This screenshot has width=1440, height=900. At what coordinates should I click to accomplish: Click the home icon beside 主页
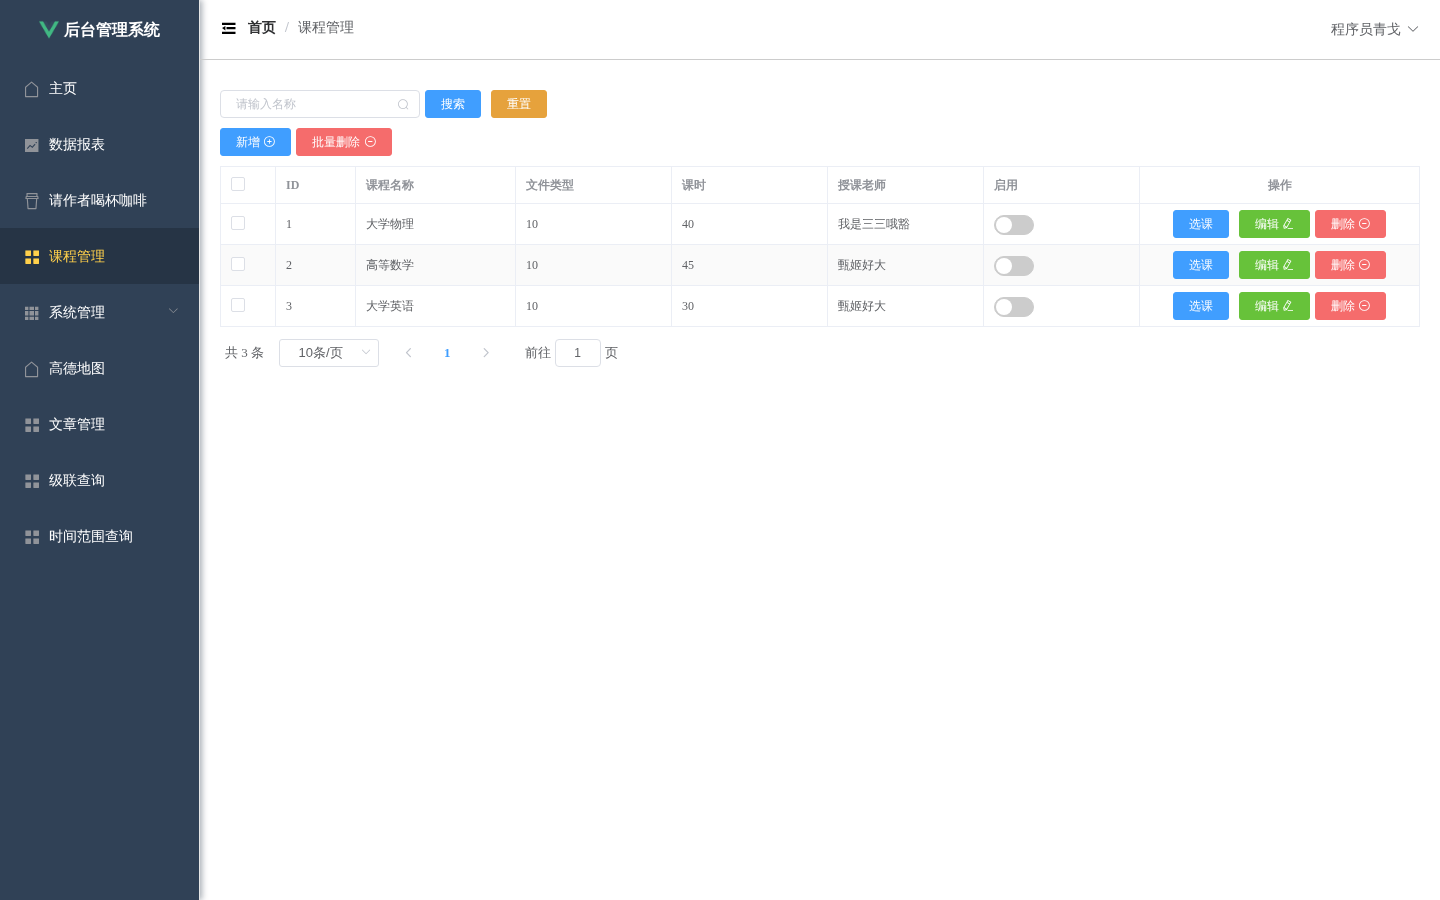tap(32, 89)
